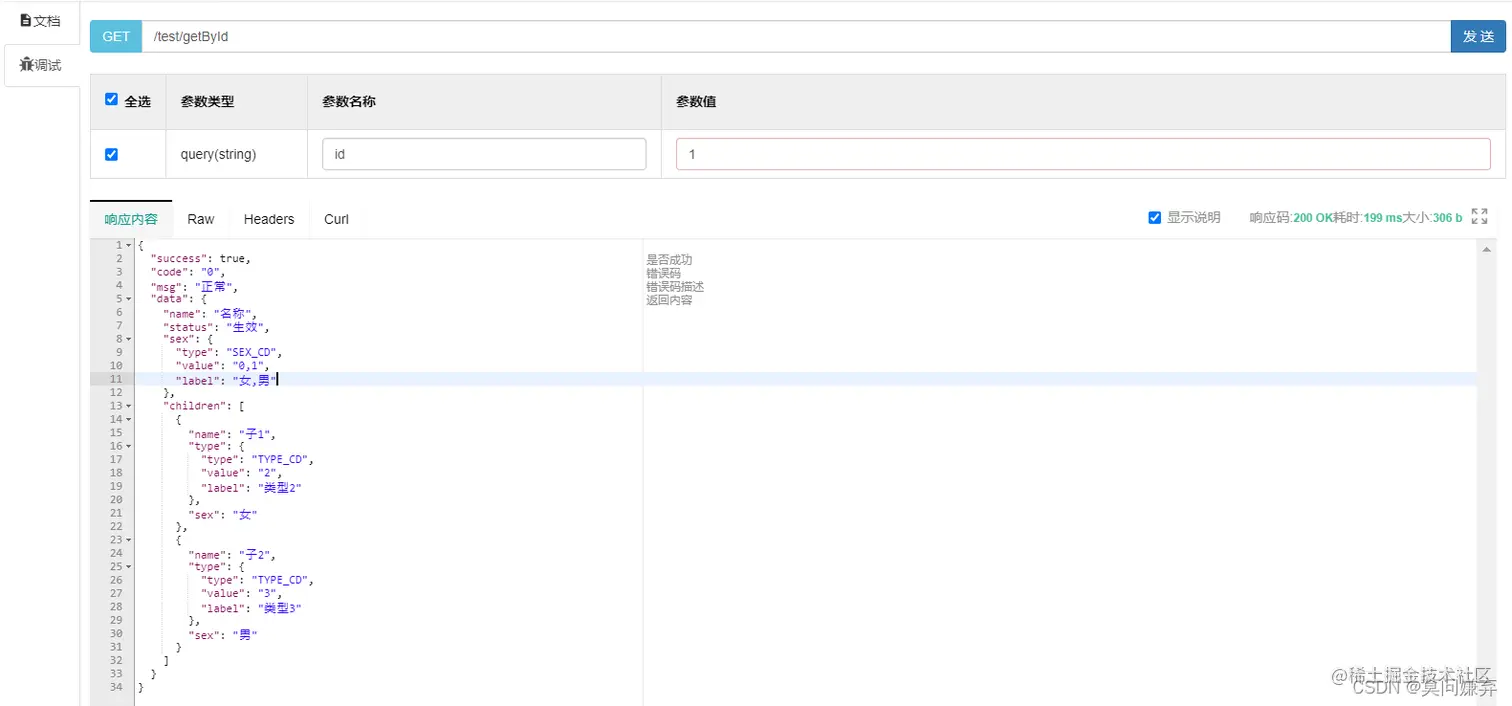Collapse the children array at line 13

point(129,406)
